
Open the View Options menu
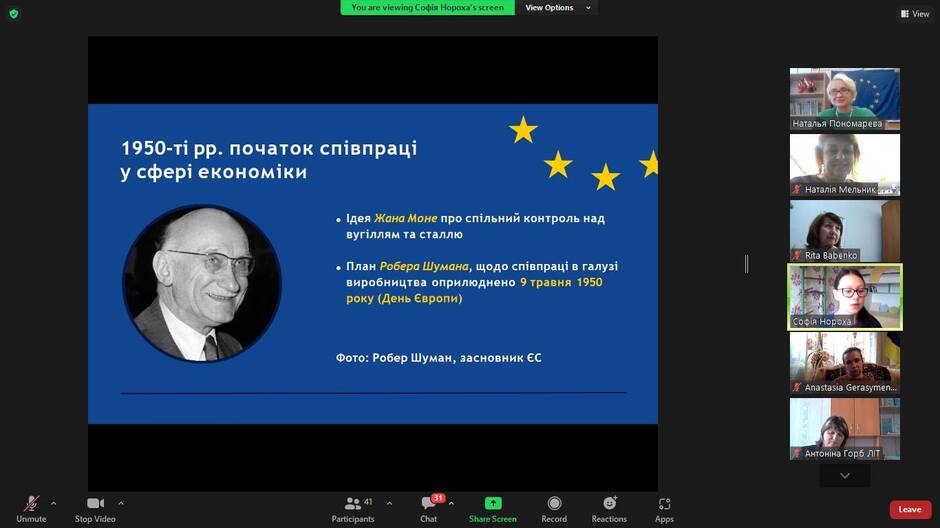(x=557, y=8)
